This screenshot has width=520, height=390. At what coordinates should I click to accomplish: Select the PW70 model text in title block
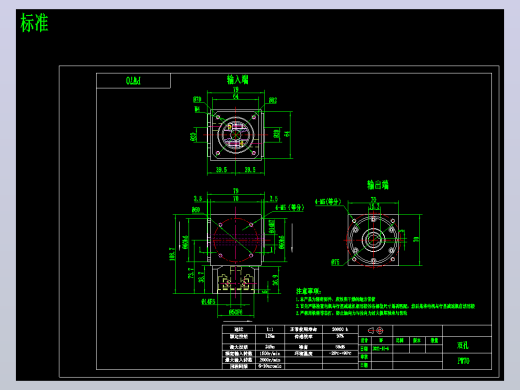463,361
